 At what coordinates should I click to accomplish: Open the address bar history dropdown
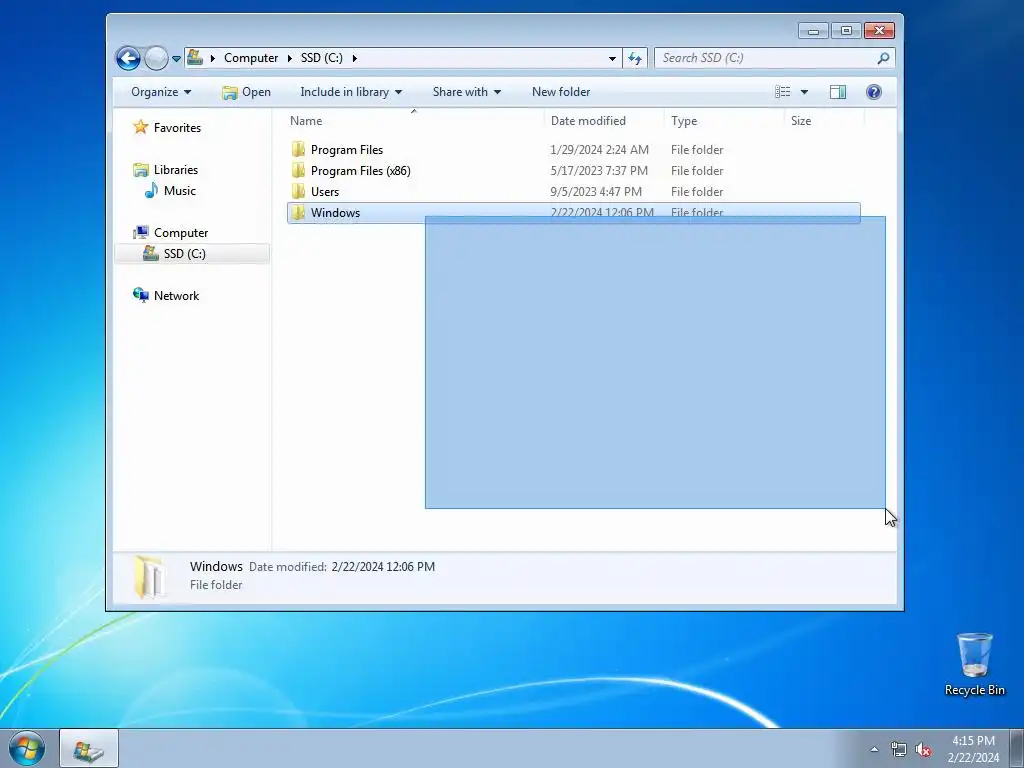[612, 58]
